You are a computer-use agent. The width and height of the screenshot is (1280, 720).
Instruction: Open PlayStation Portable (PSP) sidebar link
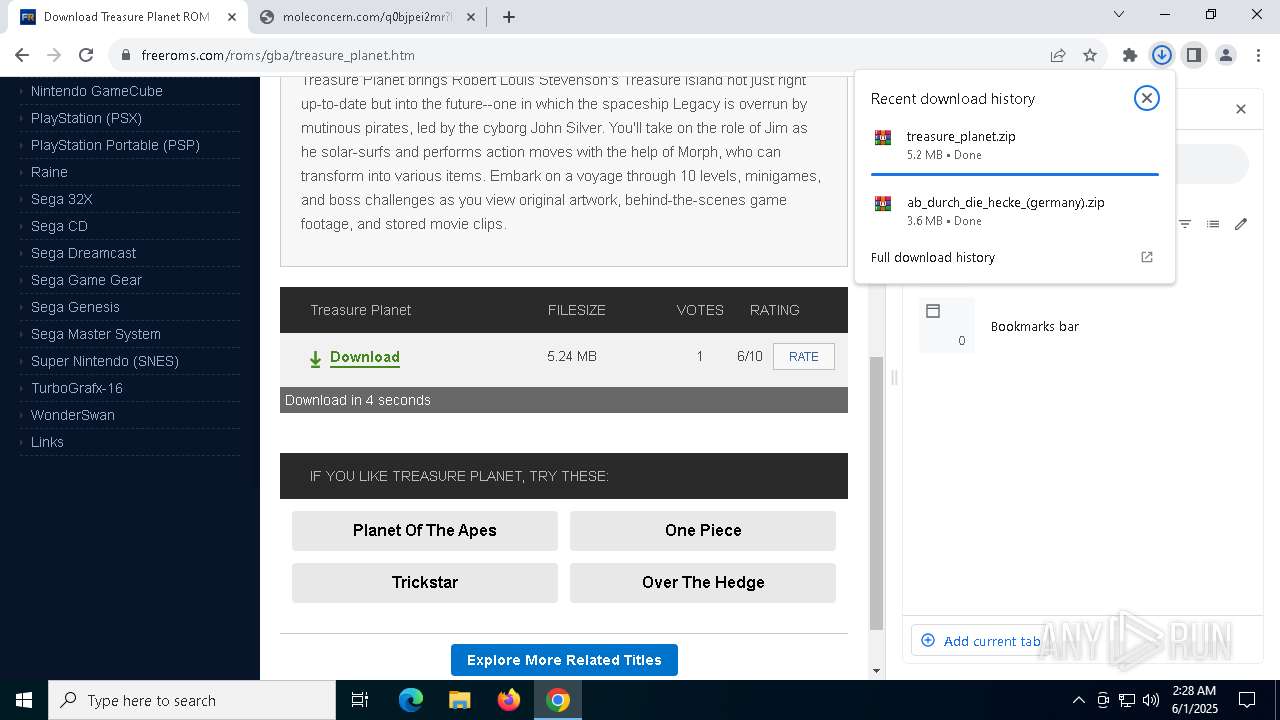coord(115,145)
